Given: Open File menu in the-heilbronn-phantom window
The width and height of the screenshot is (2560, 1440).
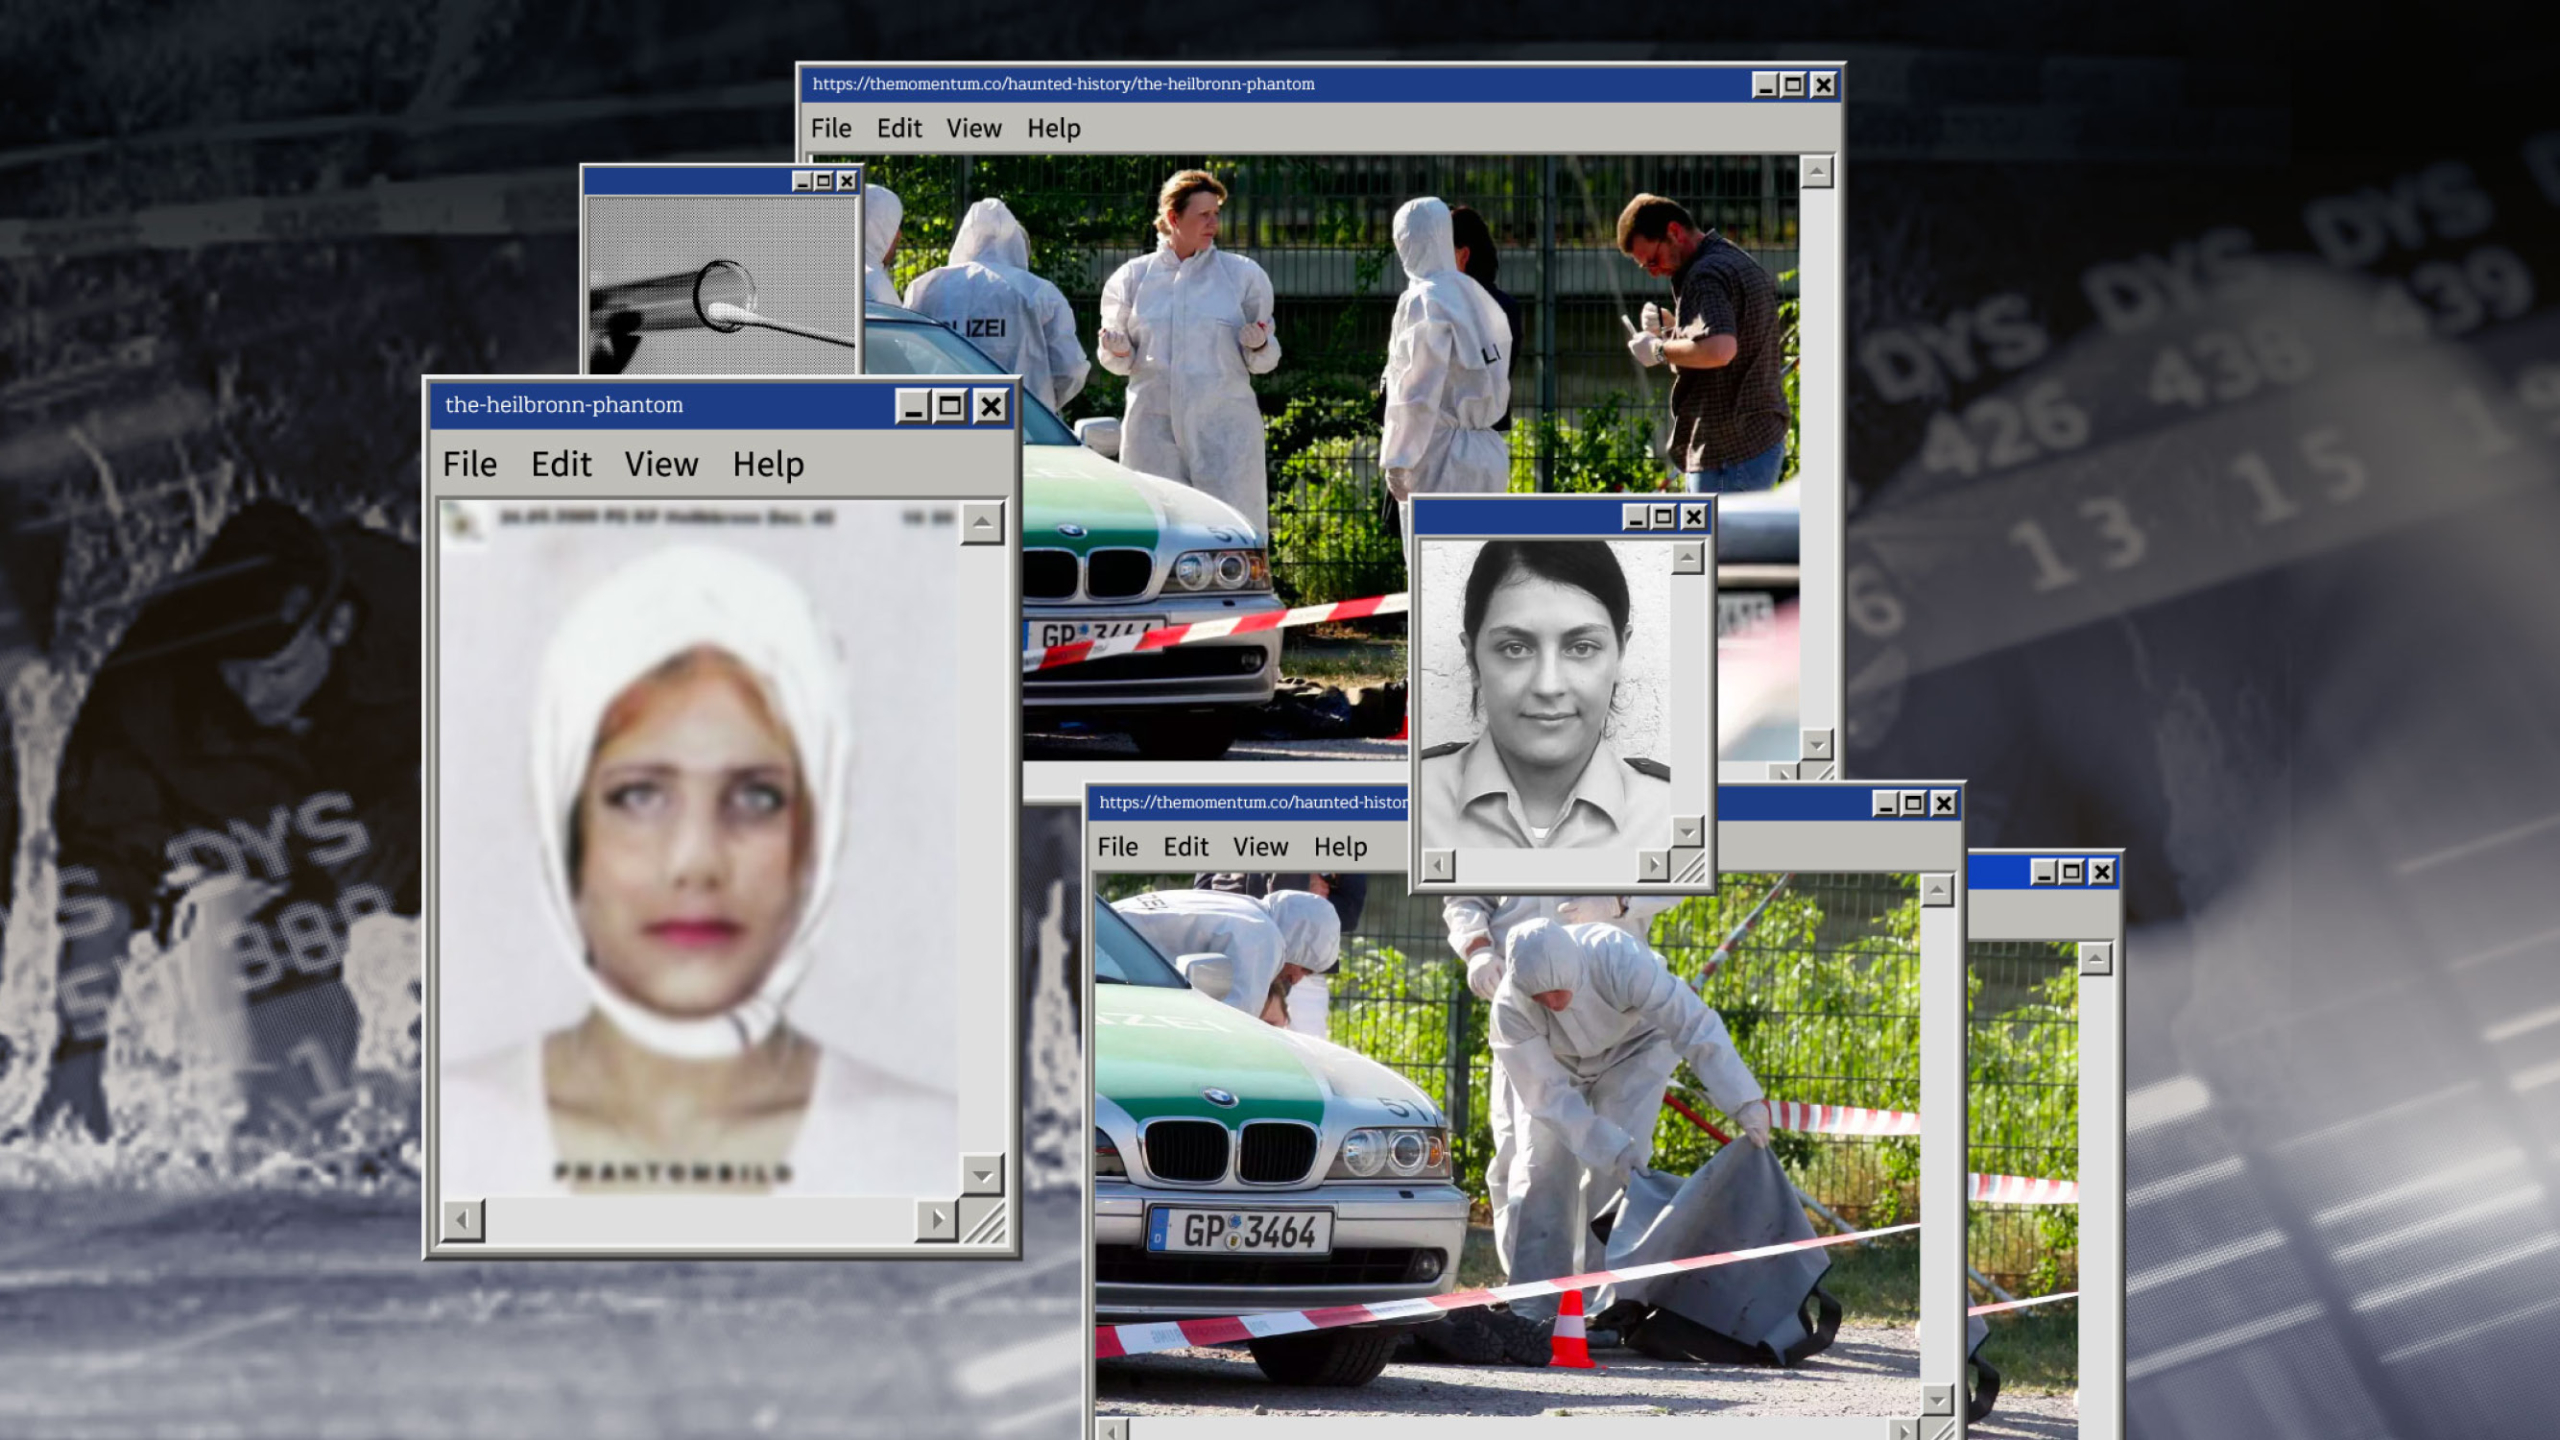Looking at the screenshot, I should click(x=469, y=464).
